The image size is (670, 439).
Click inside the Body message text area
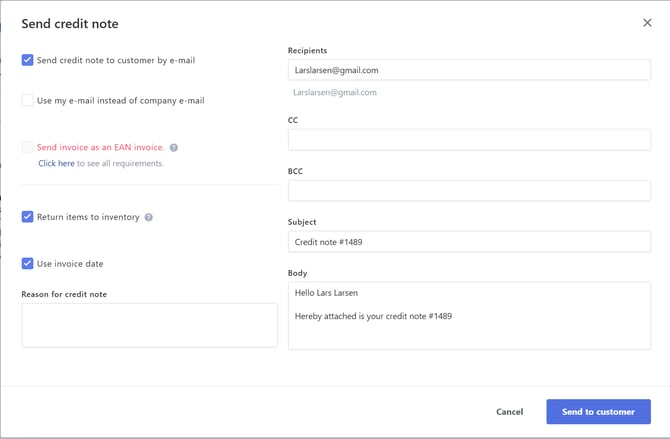pyautogui.click(x=469, y=316)
